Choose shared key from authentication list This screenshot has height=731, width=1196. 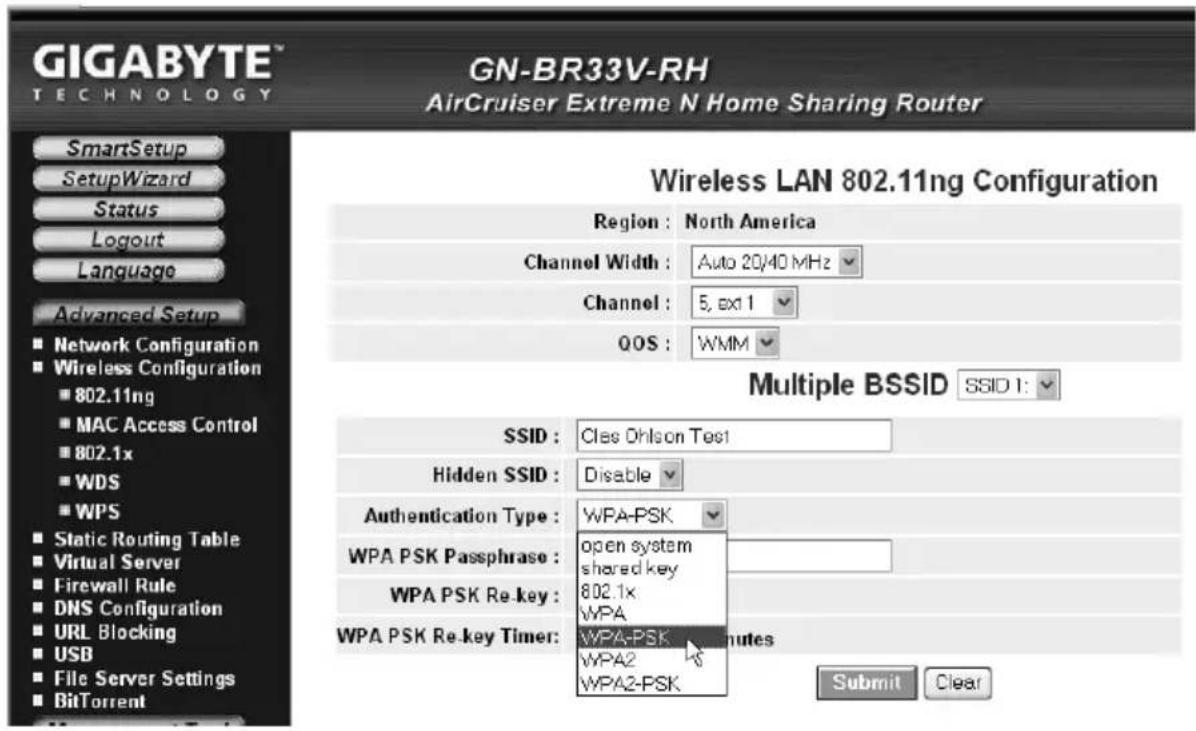(x=651, y=568)
